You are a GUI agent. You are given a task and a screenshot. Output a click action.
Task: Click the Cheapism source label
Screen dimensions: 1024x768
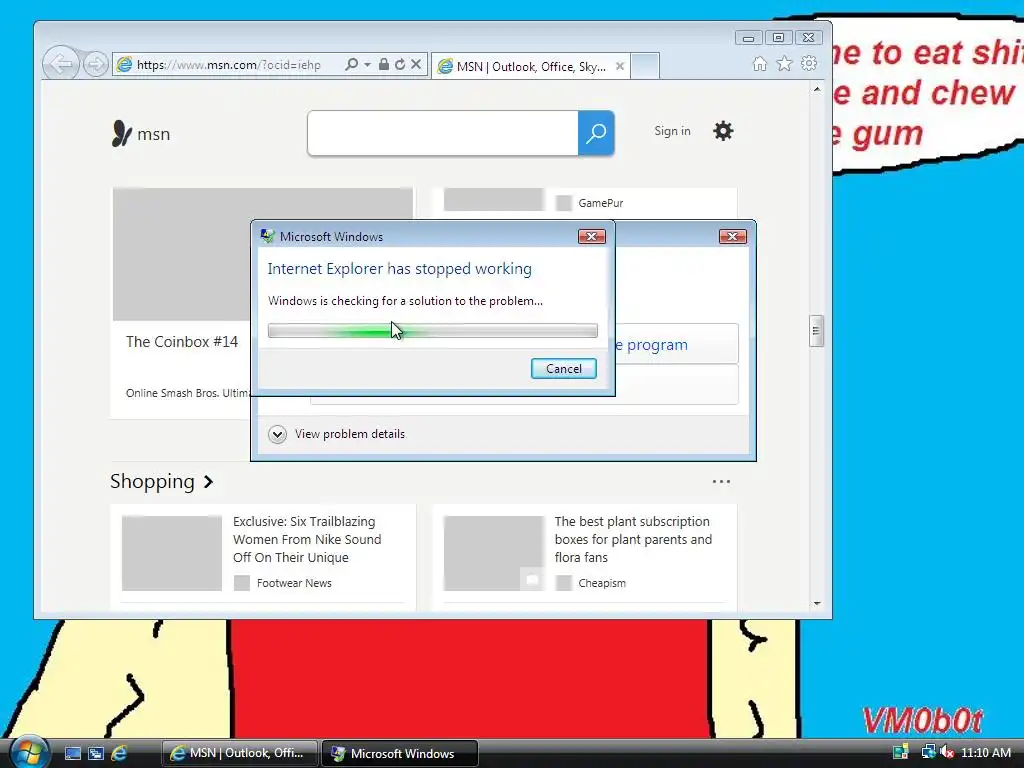pos(602,583)
